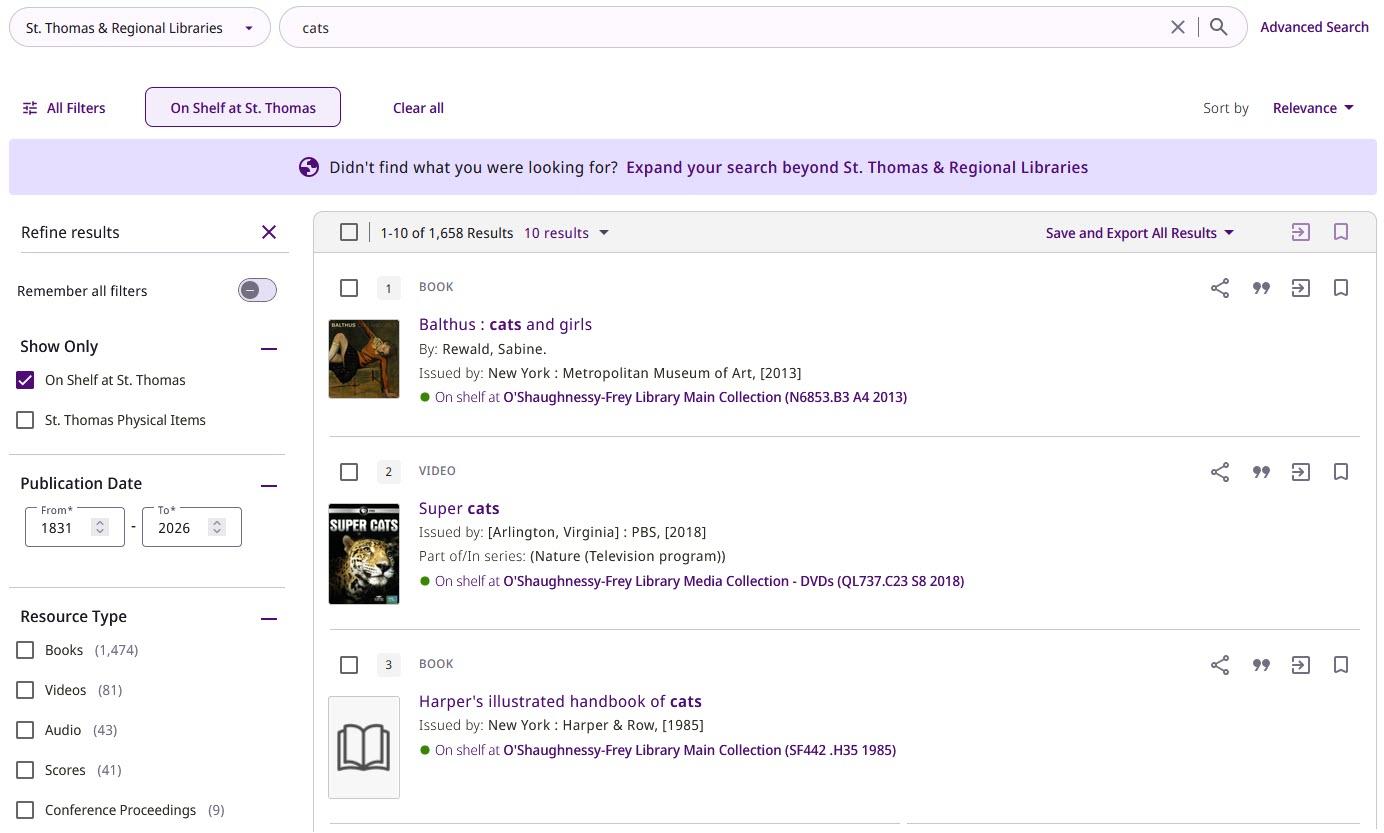This screenshot has width=1384, height=833.
Task: Export all results via the header export icon
Action: click(1300, 232)
